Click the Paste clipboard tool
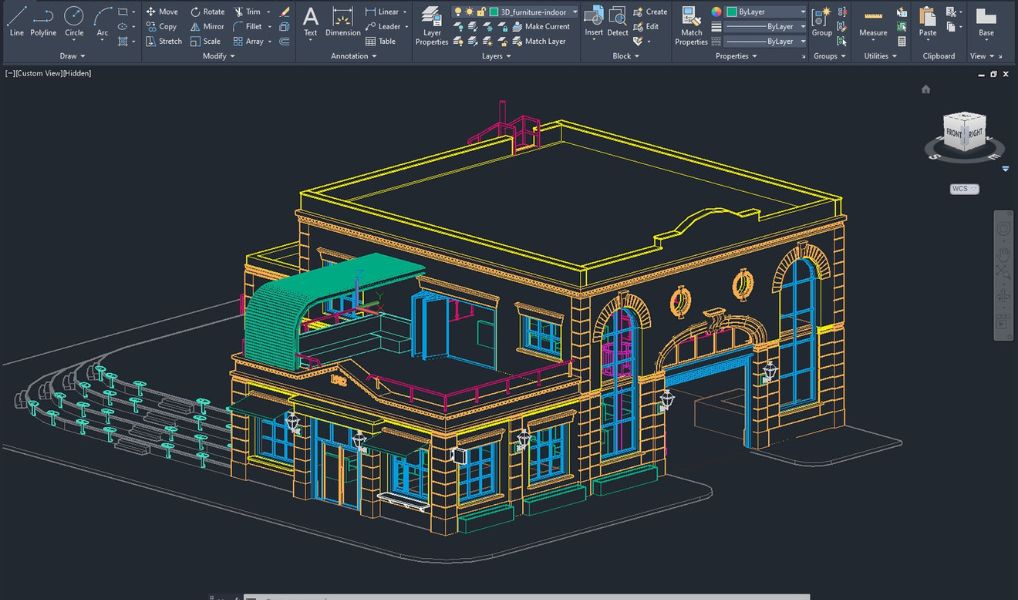 (927, 21)
